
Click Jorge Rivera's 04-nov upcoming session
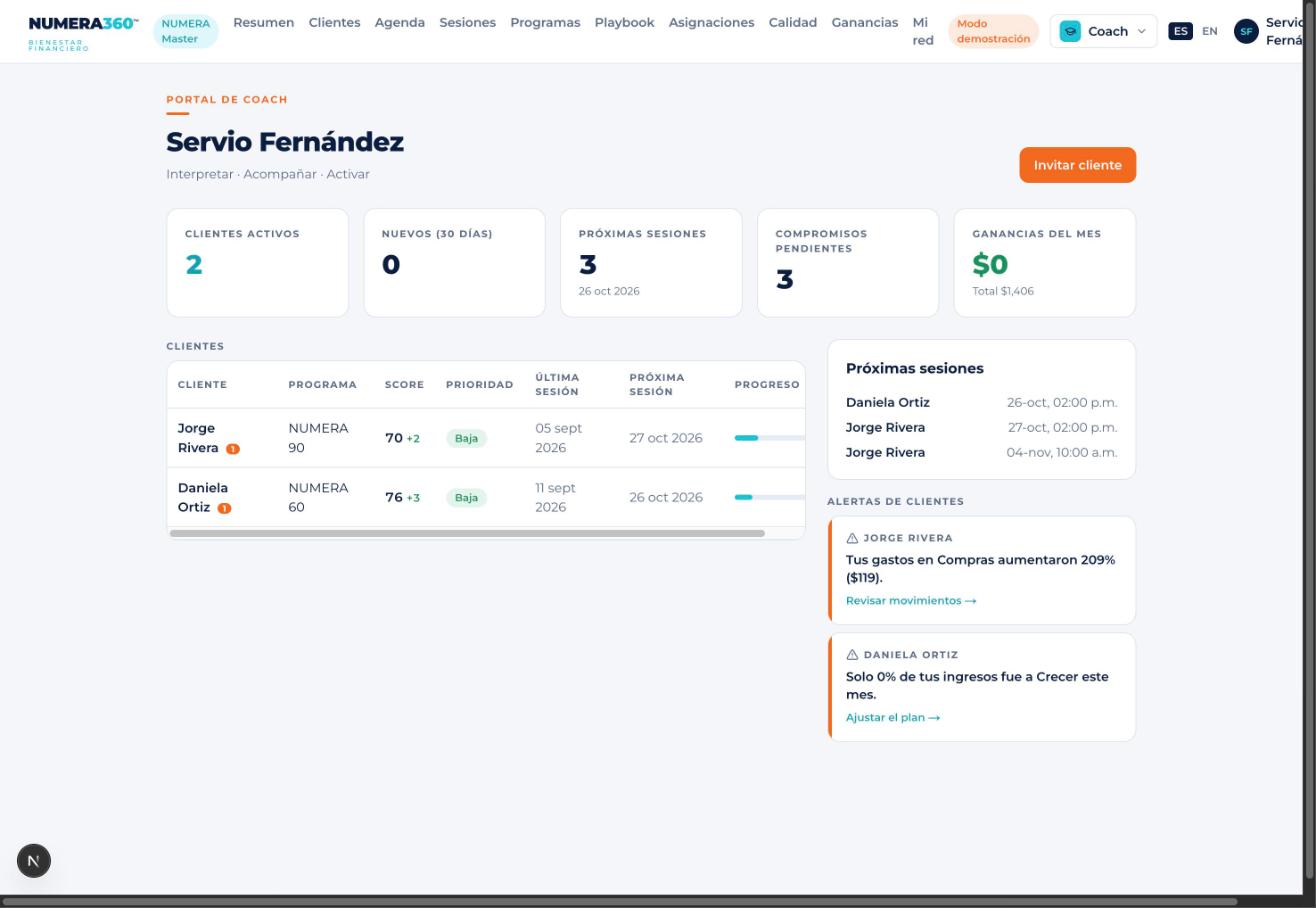tap(981, 453)
